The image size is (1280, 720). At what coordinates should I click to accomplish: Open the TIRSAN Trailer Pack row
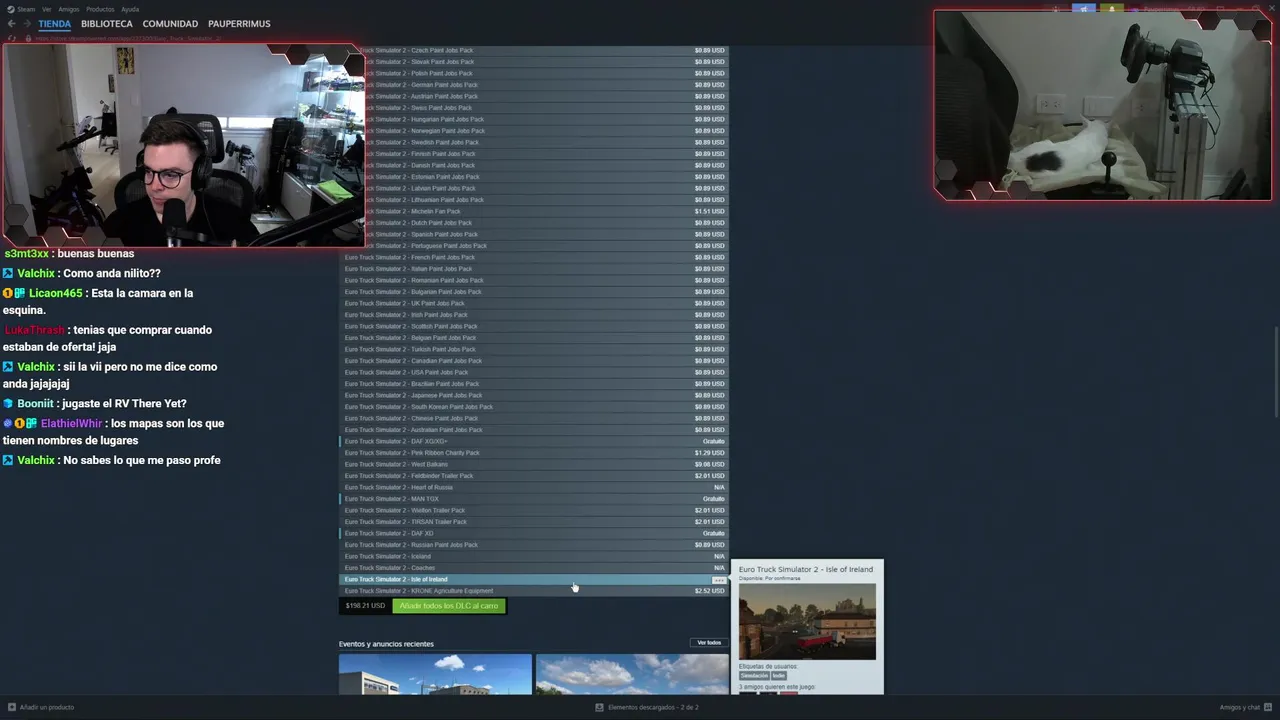point(534,522)
